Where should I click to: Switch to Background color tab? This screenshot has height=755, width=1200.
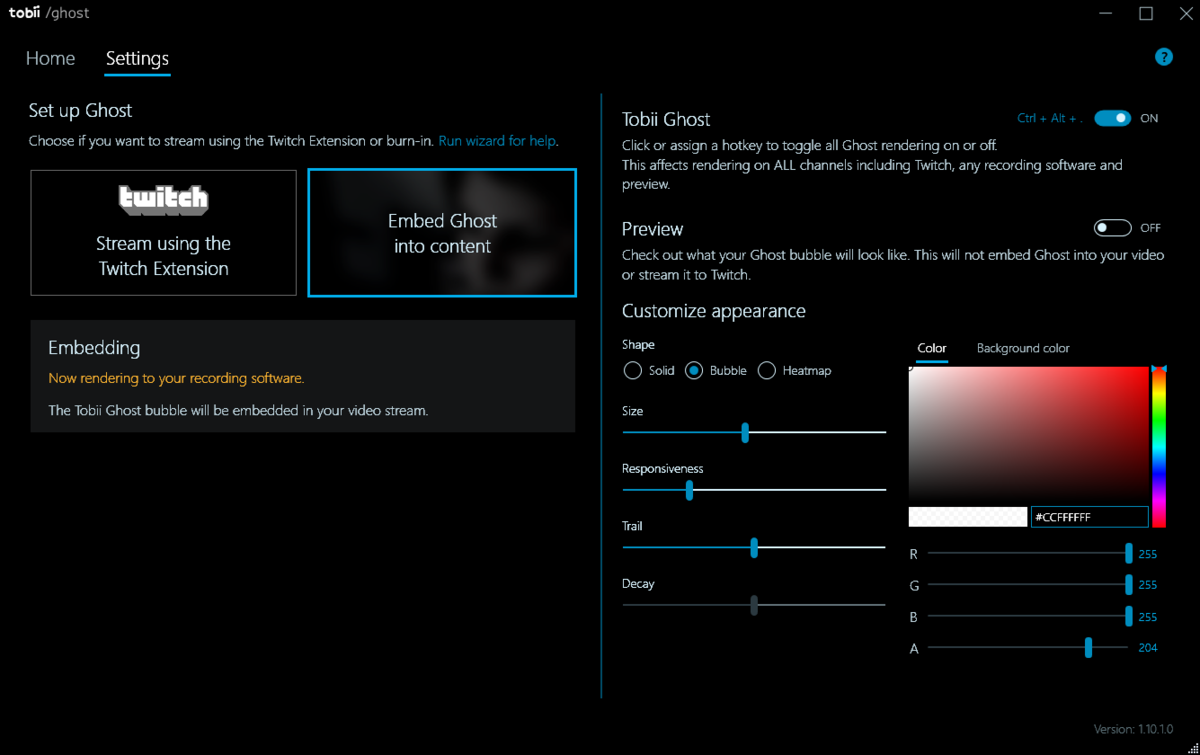(x=1023, y=348)
